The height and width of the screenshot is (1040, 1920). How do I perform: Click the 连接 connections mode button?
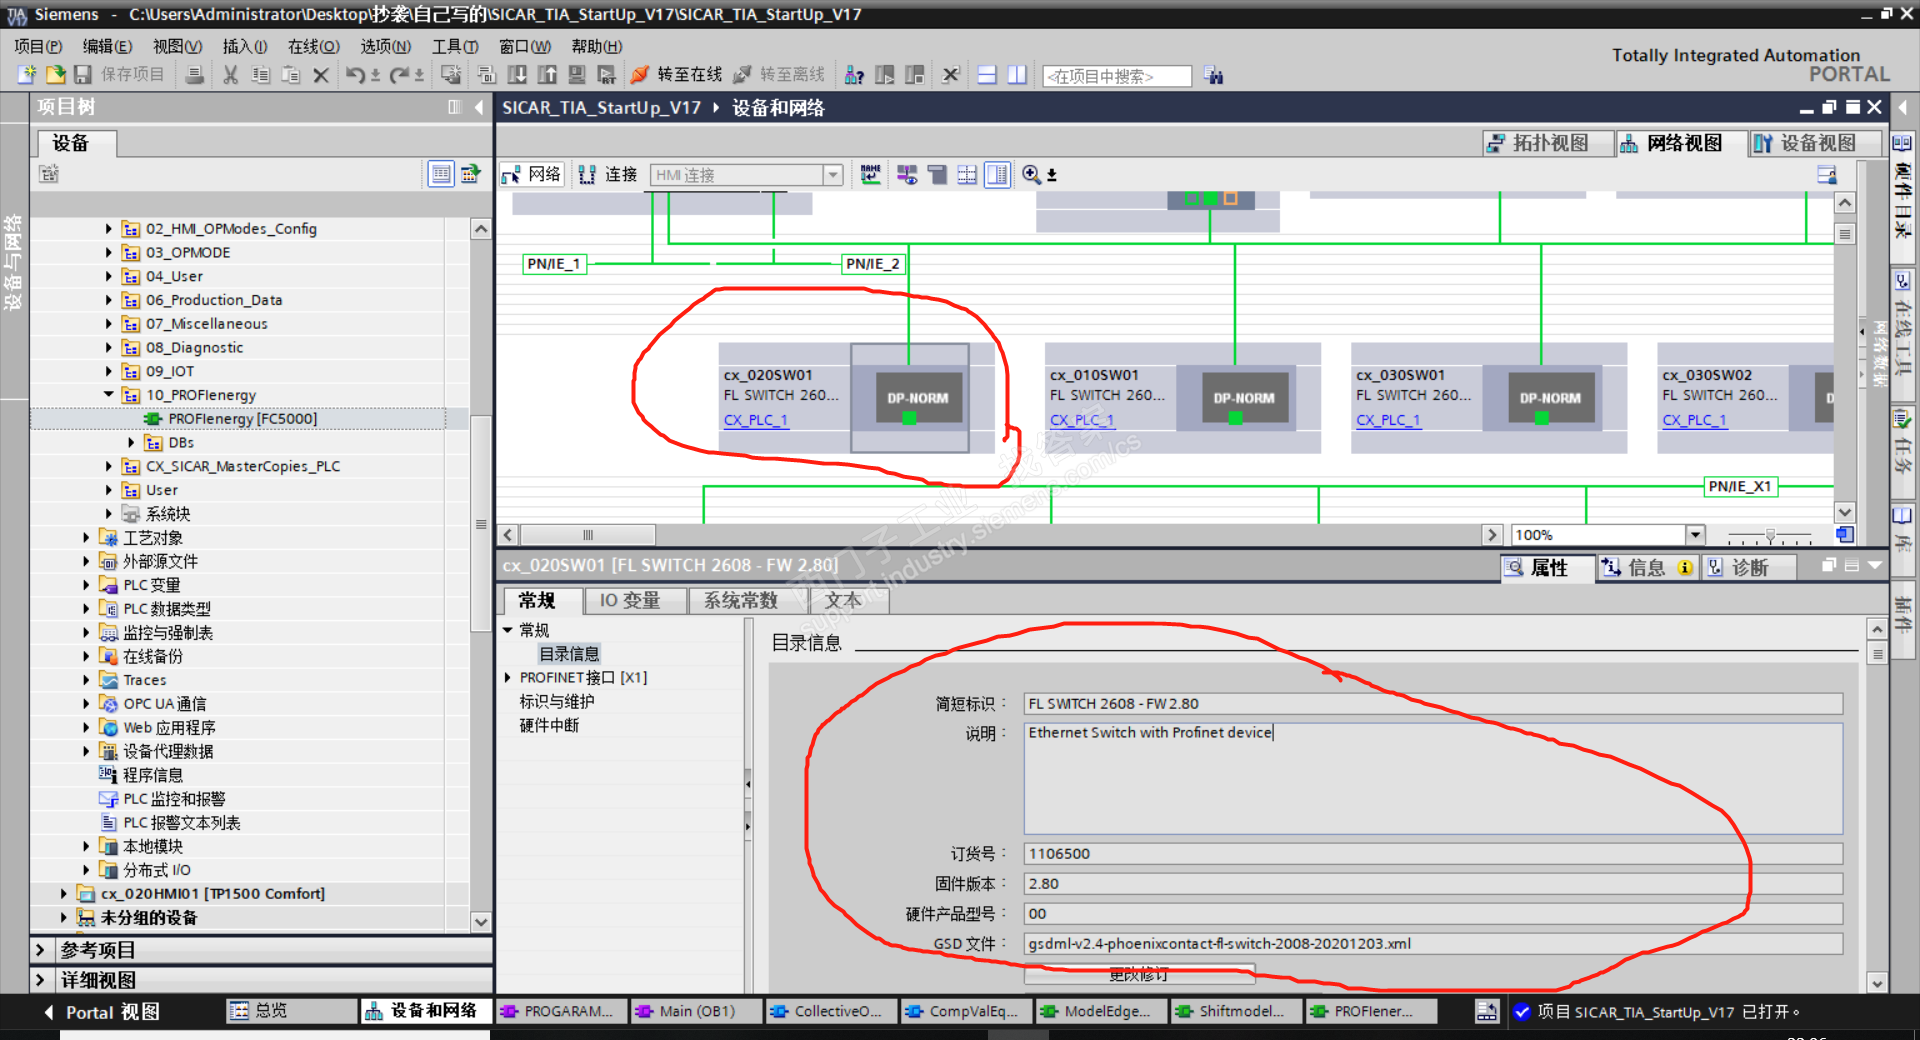pos(609,175)
